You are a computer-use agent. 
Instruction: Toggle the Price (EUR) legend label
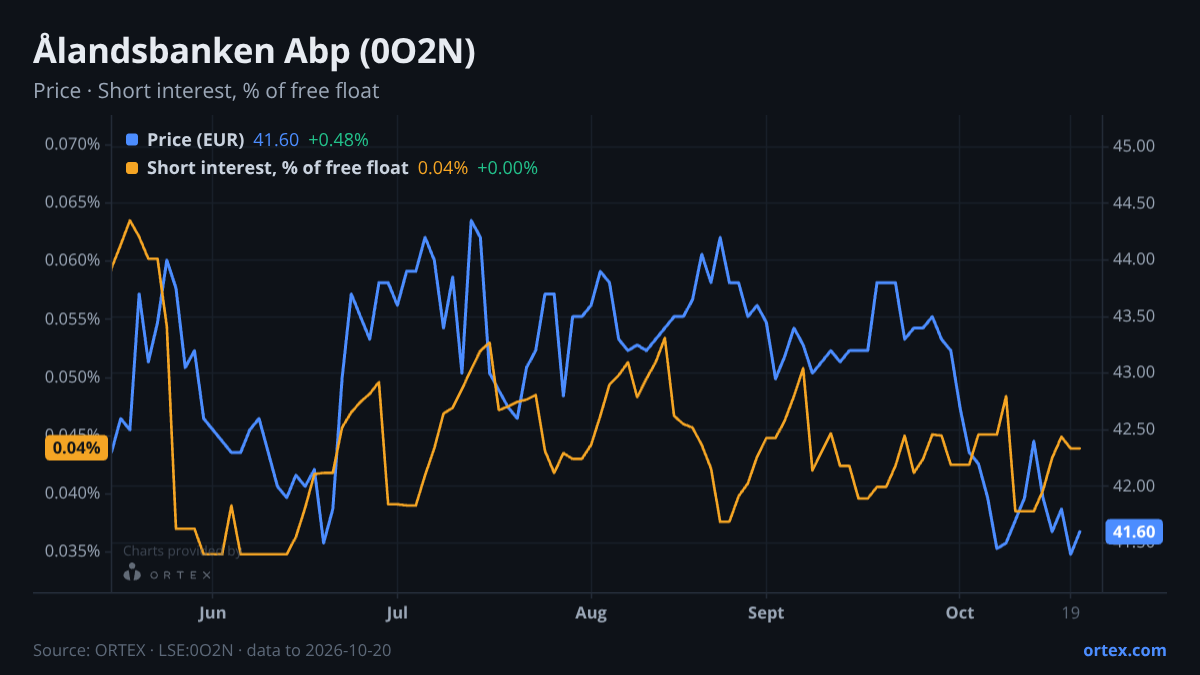(195, 140)
